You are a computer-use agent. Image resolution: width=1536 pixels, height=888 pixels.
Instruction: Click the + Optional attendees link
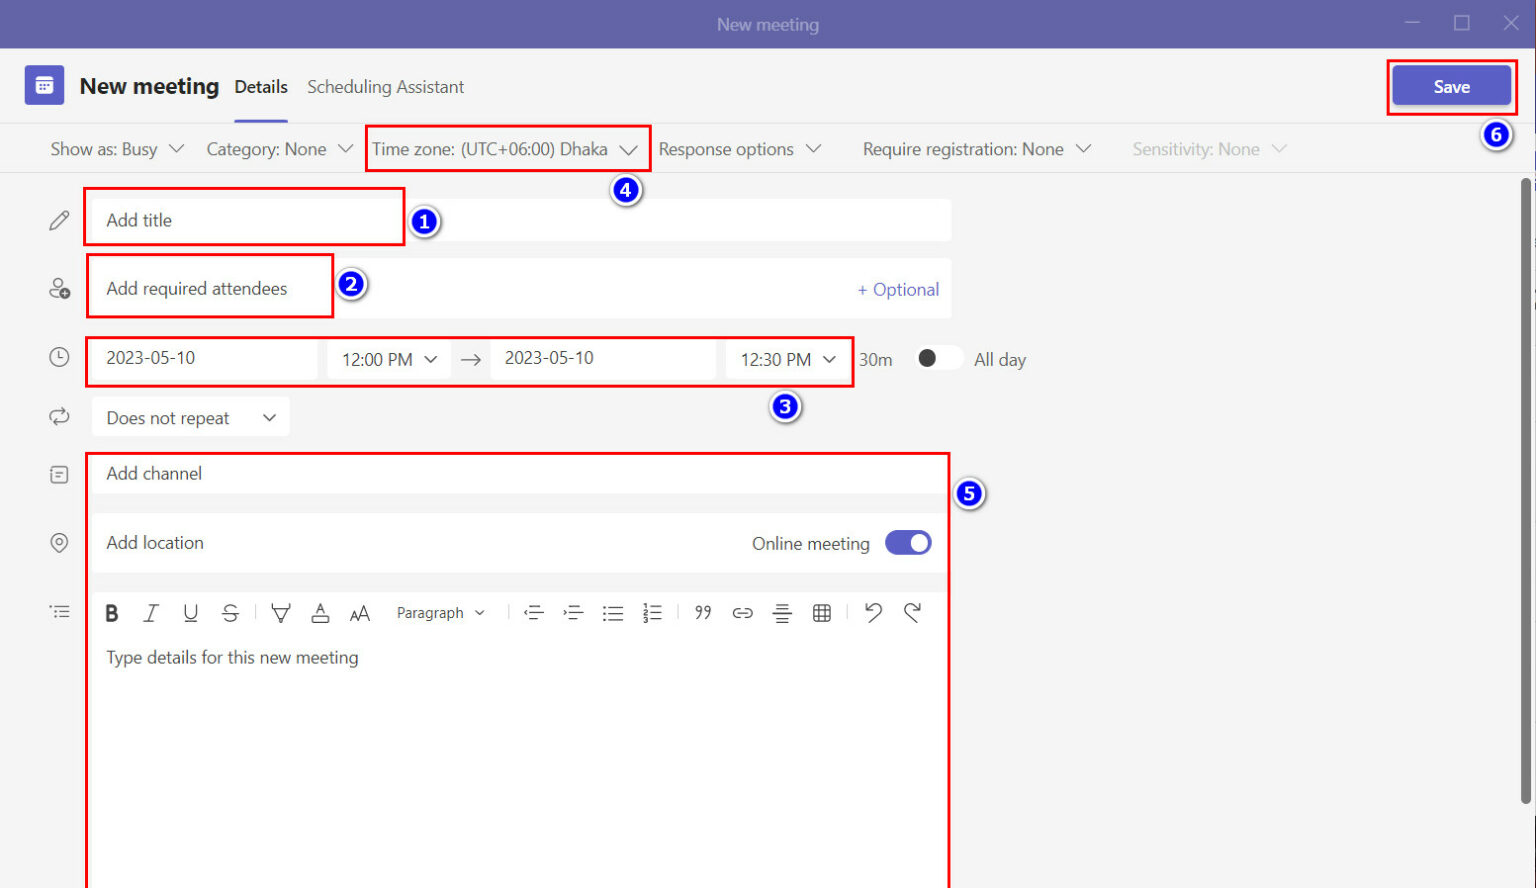point(897,289)
